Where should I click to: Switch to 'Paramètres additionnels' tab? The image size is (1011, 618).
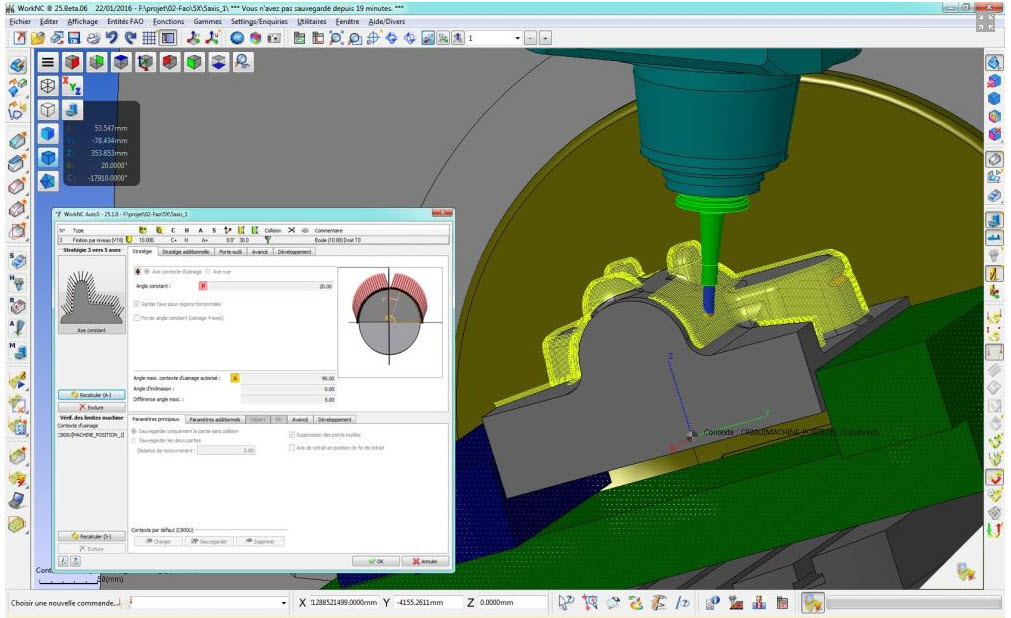[x=214, y=419]
